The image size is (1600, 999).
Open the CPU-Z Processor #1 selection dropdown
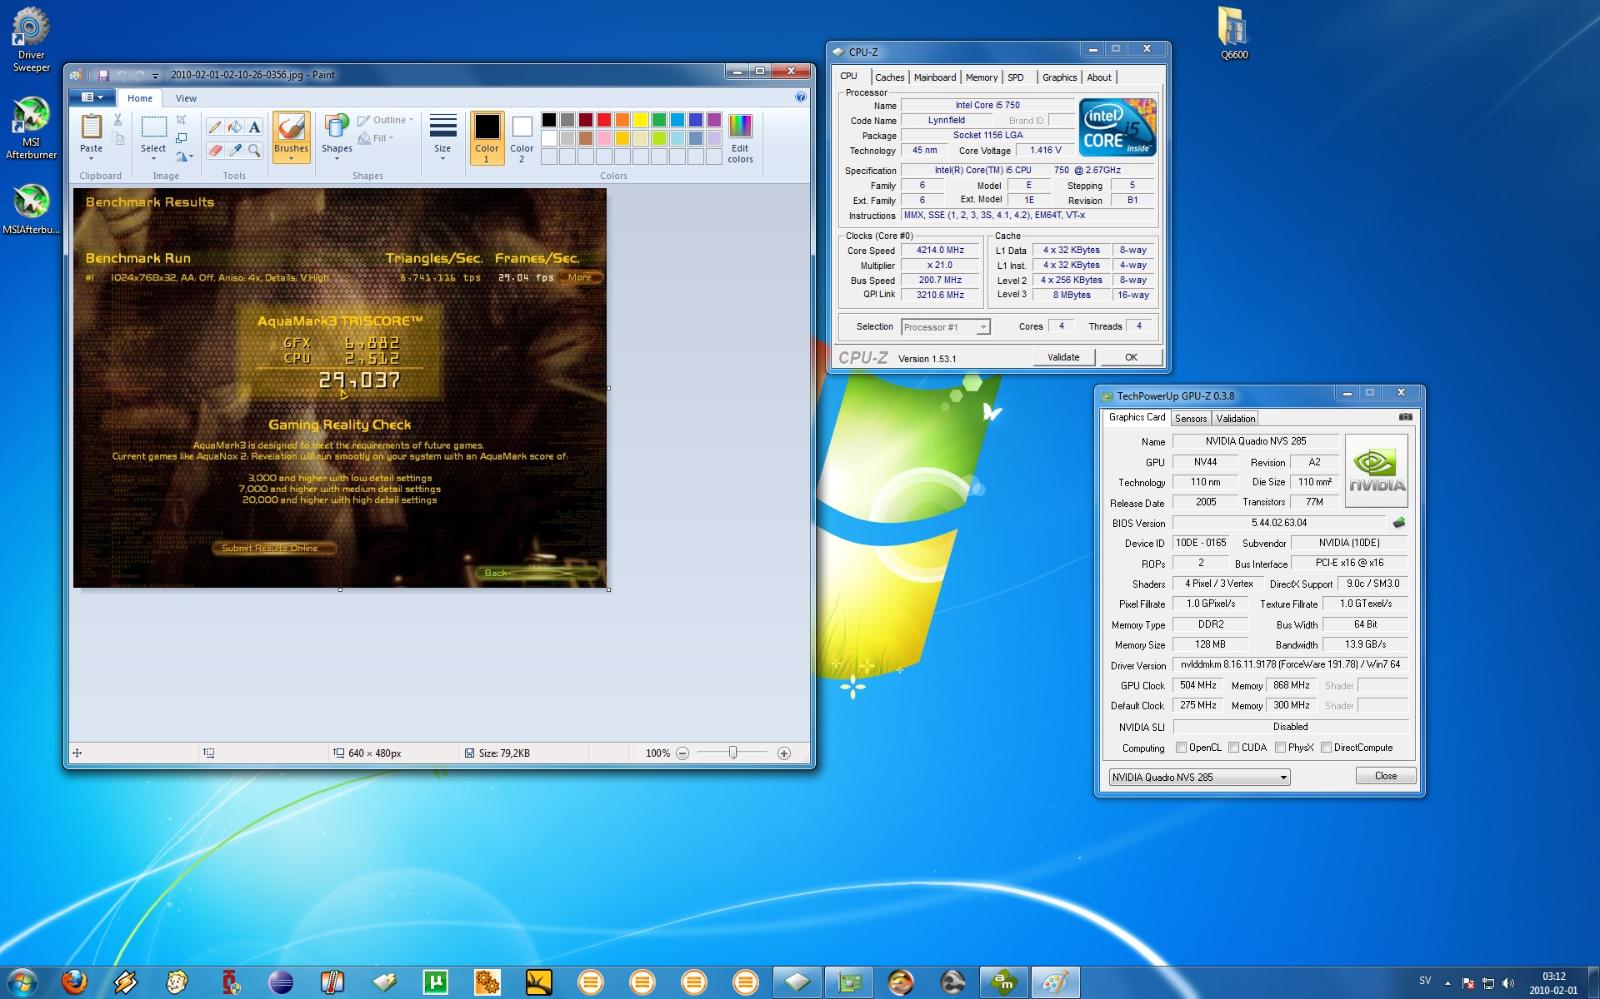coord(945,327)
